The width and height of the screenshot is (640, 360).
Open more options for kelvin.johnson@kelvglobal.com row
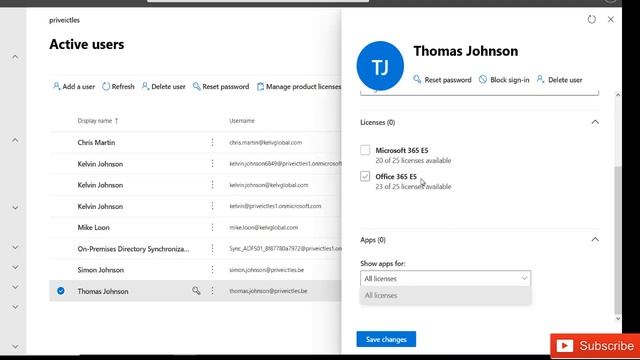[212, 185]
